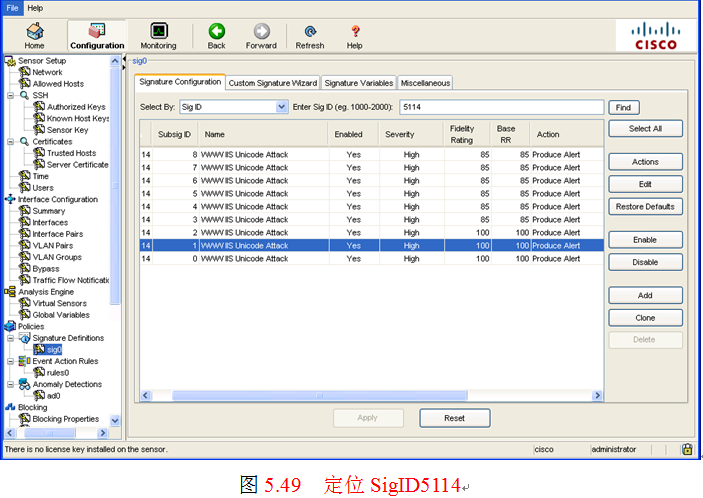The width and height of the screenshot is (703, 498).
Task: Open the File menu
Action: [x=12, y=8]
